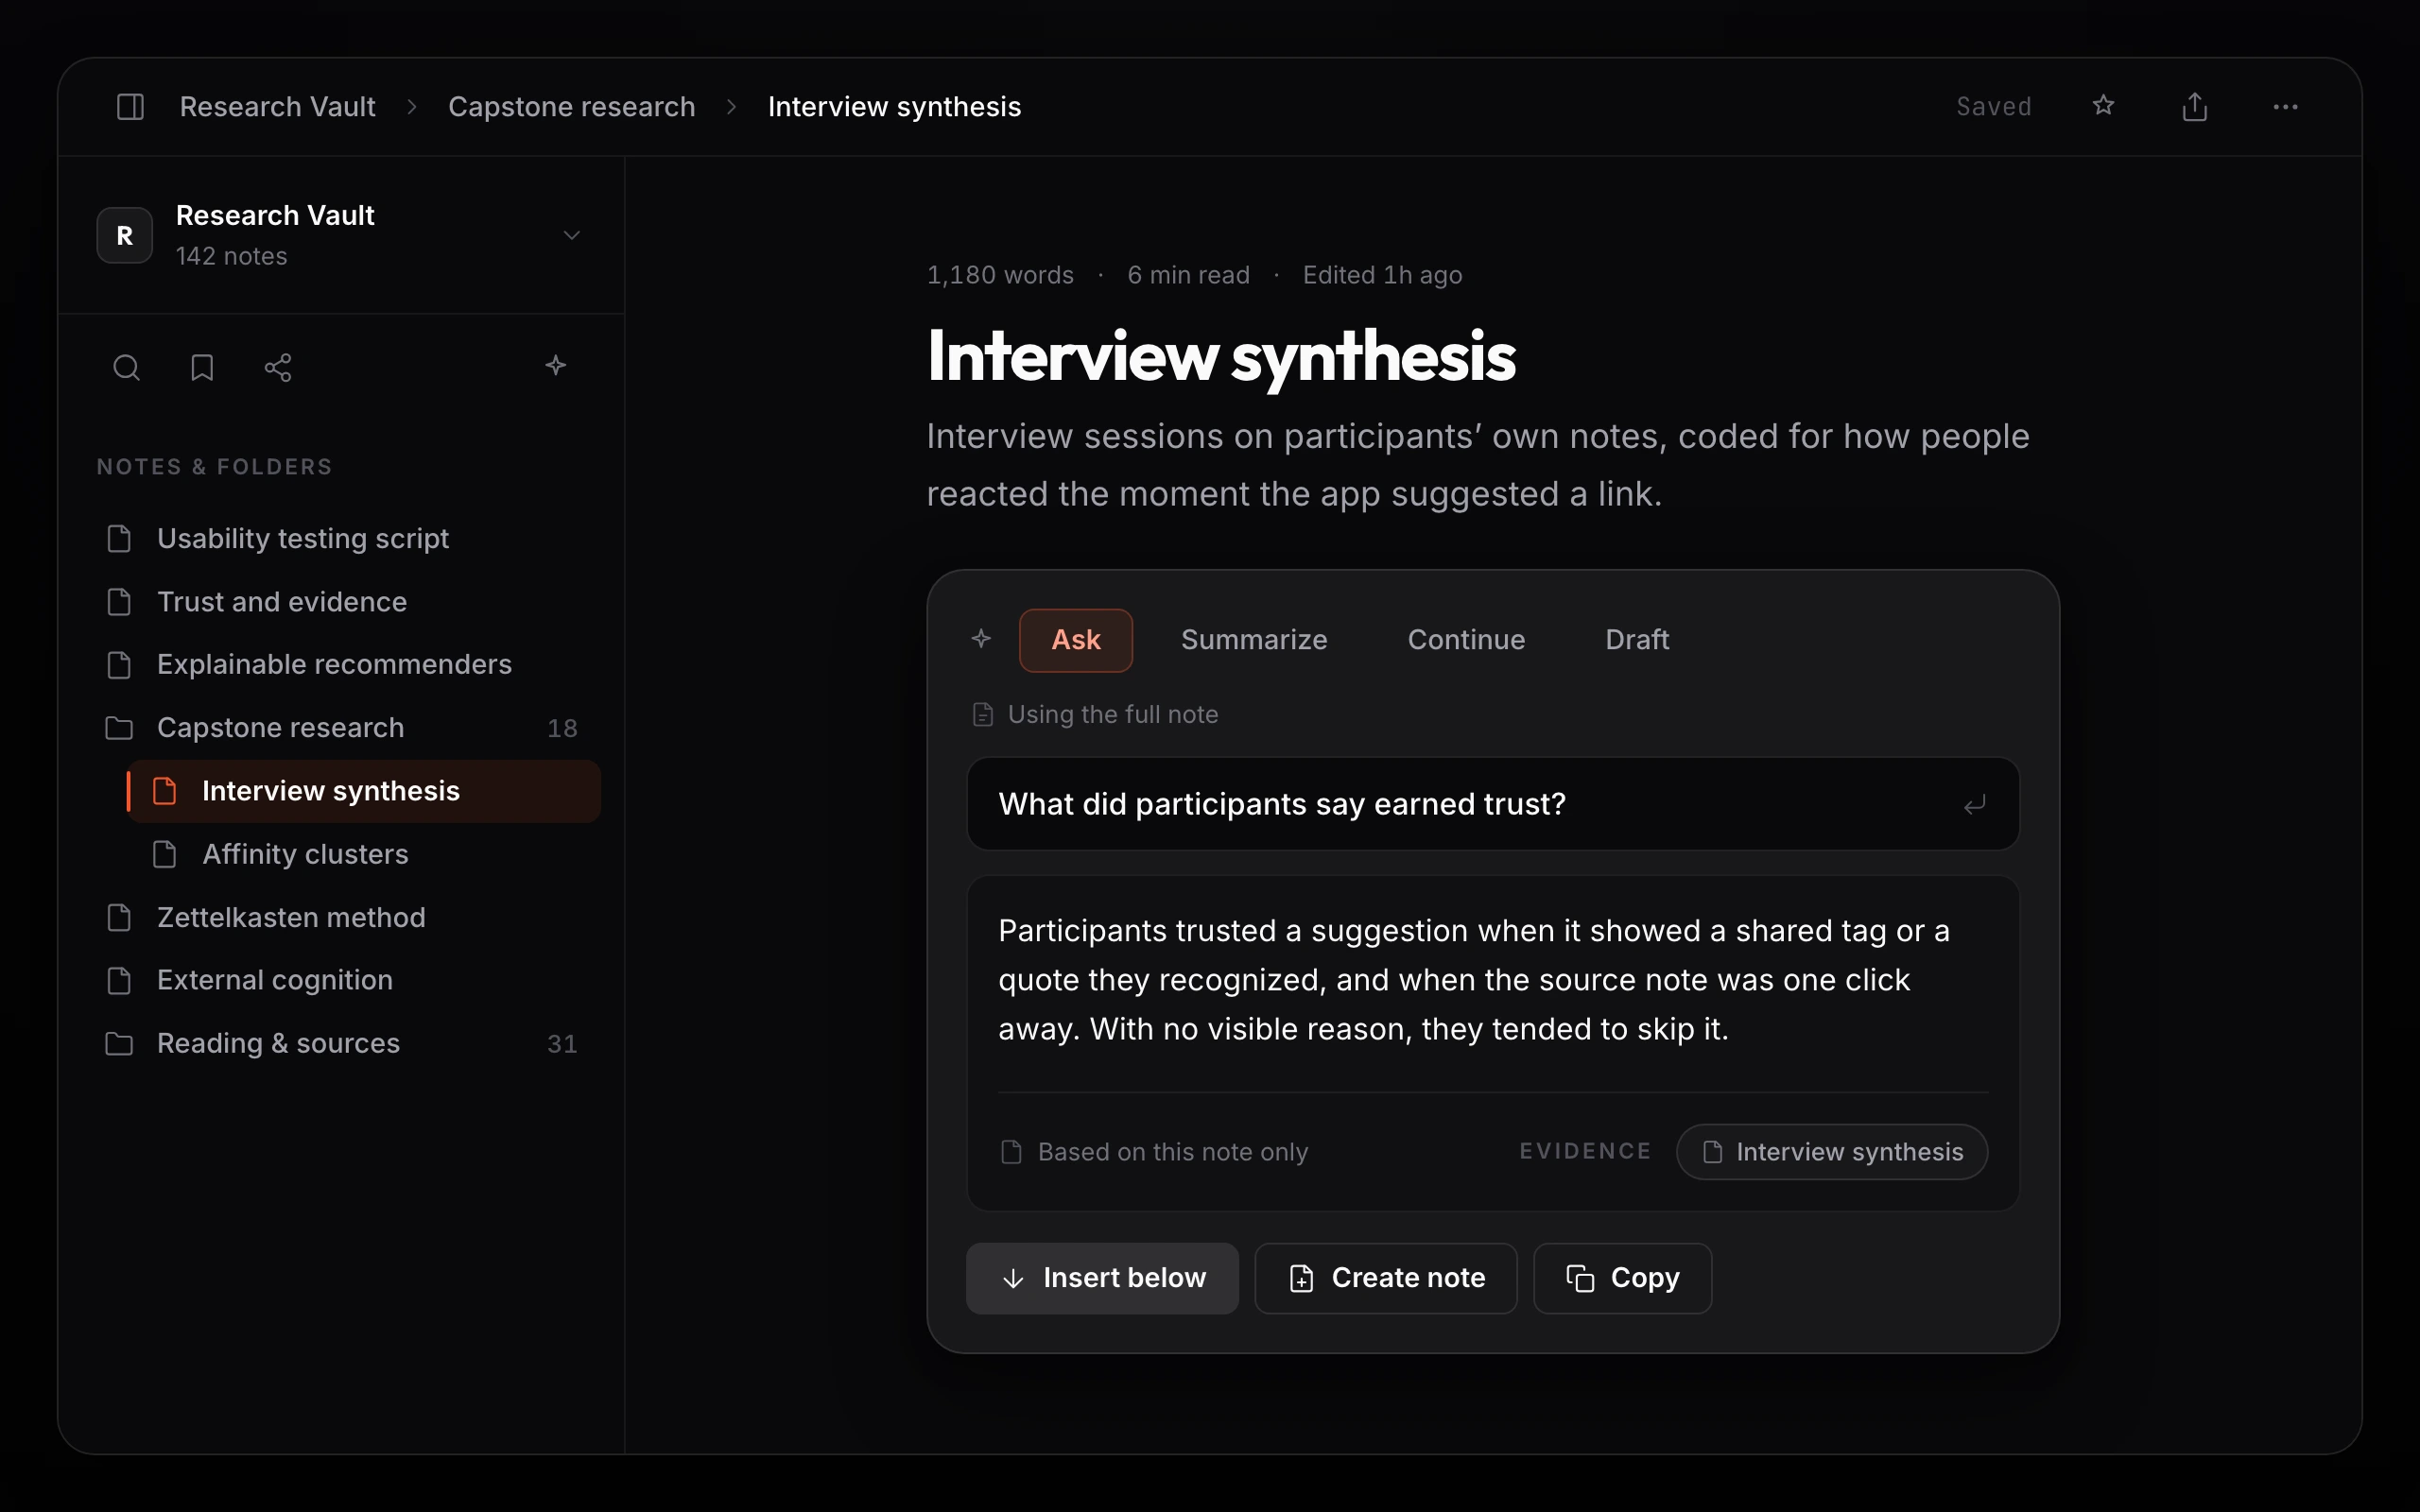
Task: Click the Research Vault R avatar
Action: pos(124,235)
